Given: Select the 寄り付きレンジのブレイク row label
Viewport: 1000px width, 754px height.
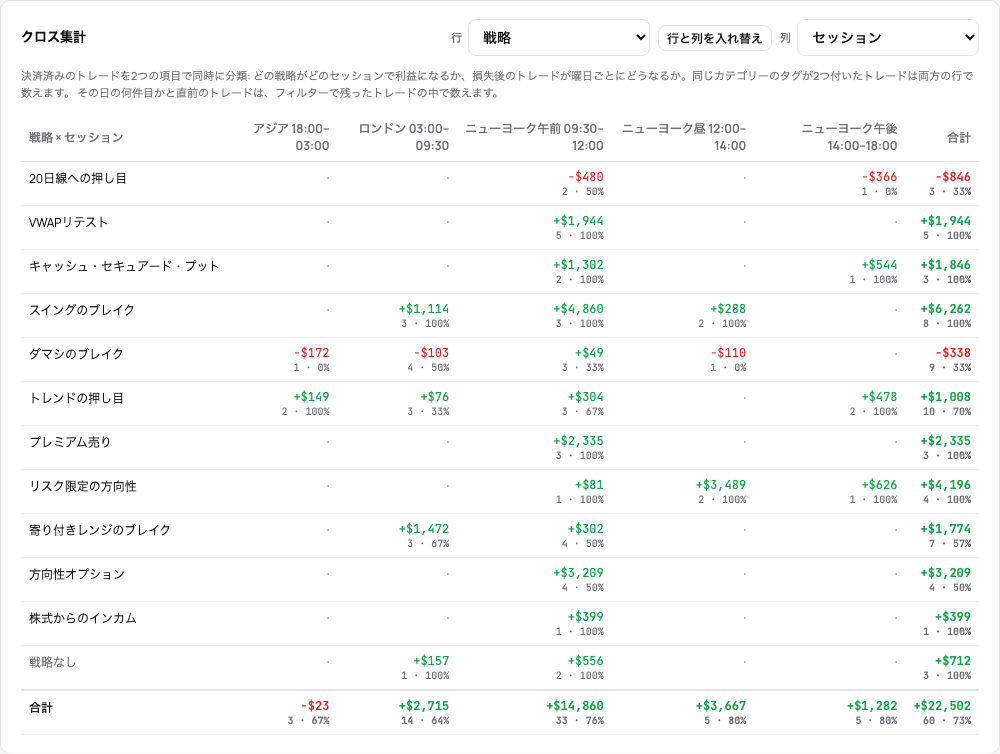Looking at the screenshot, I should pyautogui.click(x=99, y=530).
